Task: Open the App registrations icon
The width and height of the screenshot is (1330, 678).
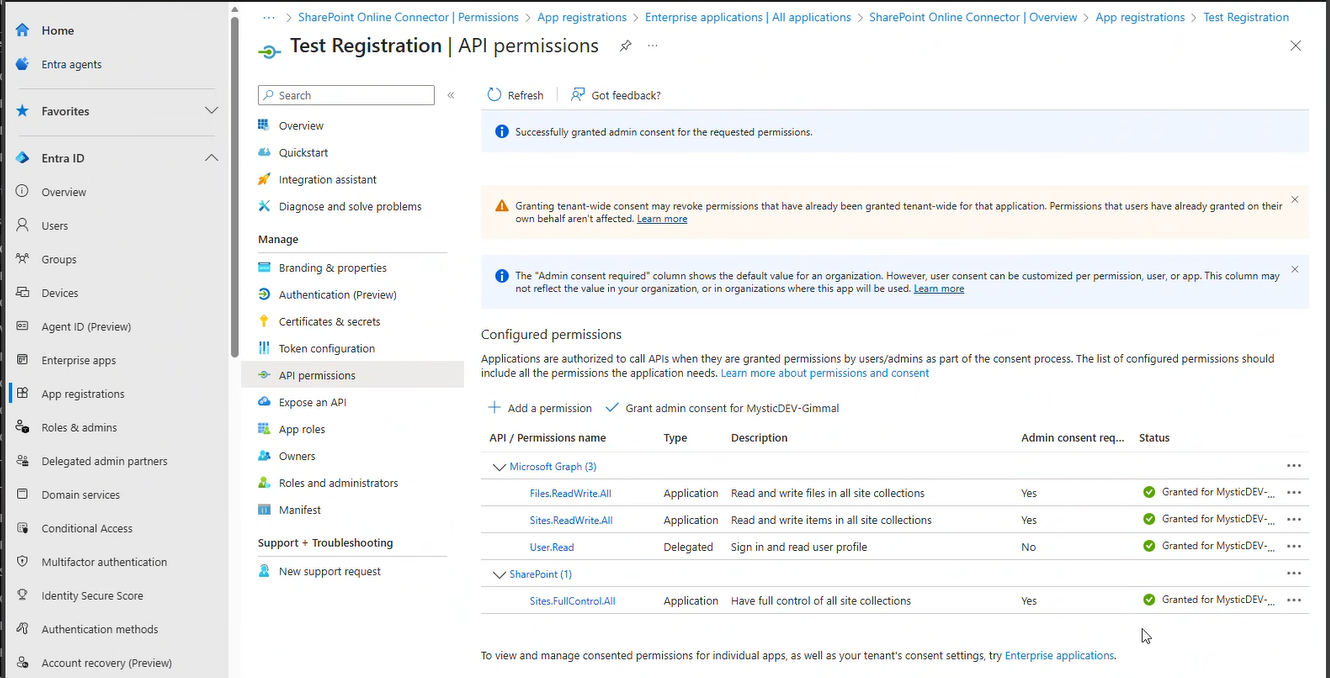Action: [20, 393]
